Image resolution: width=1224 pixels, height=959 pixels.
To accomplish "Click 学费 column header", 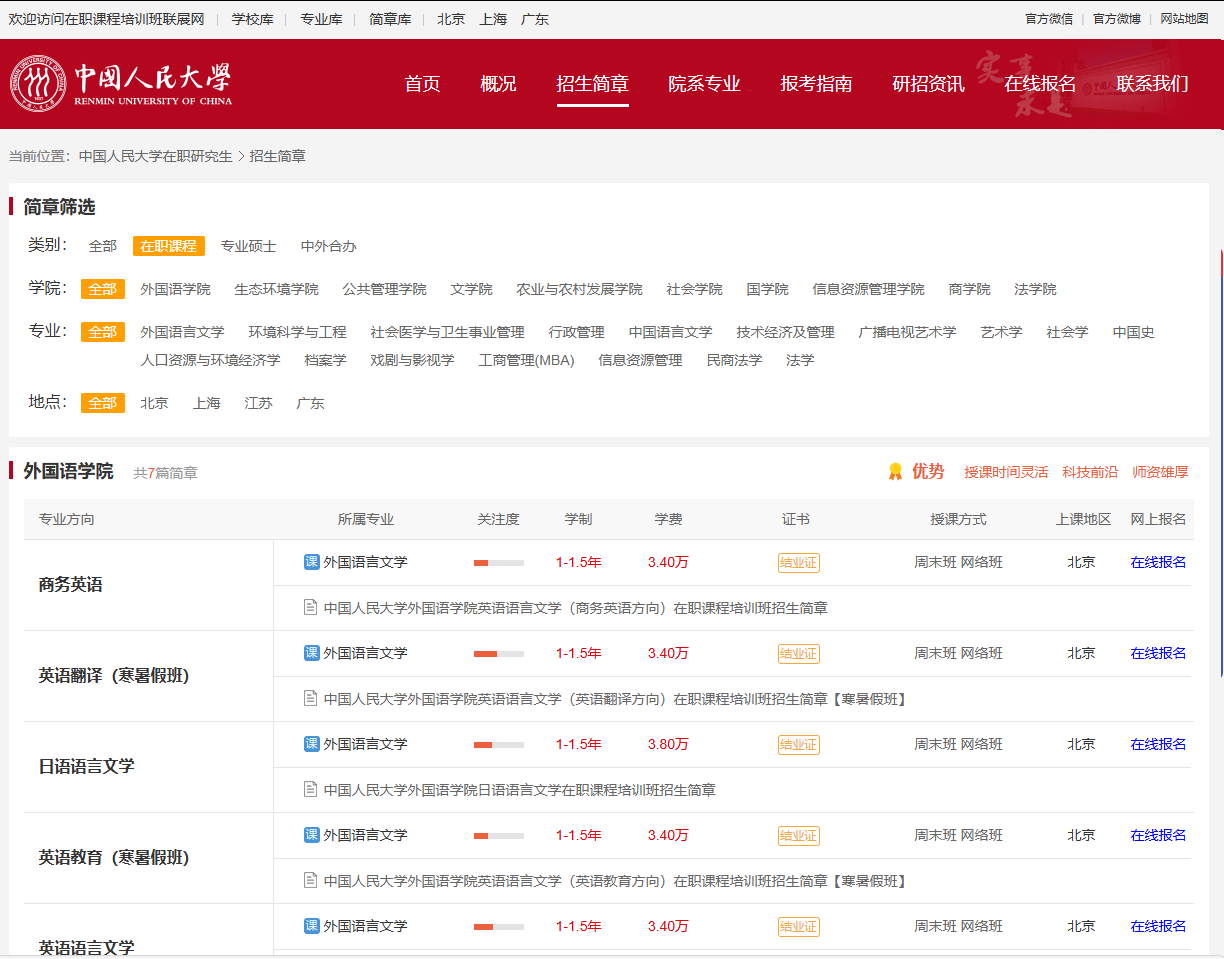I will (x=668, y=520).
